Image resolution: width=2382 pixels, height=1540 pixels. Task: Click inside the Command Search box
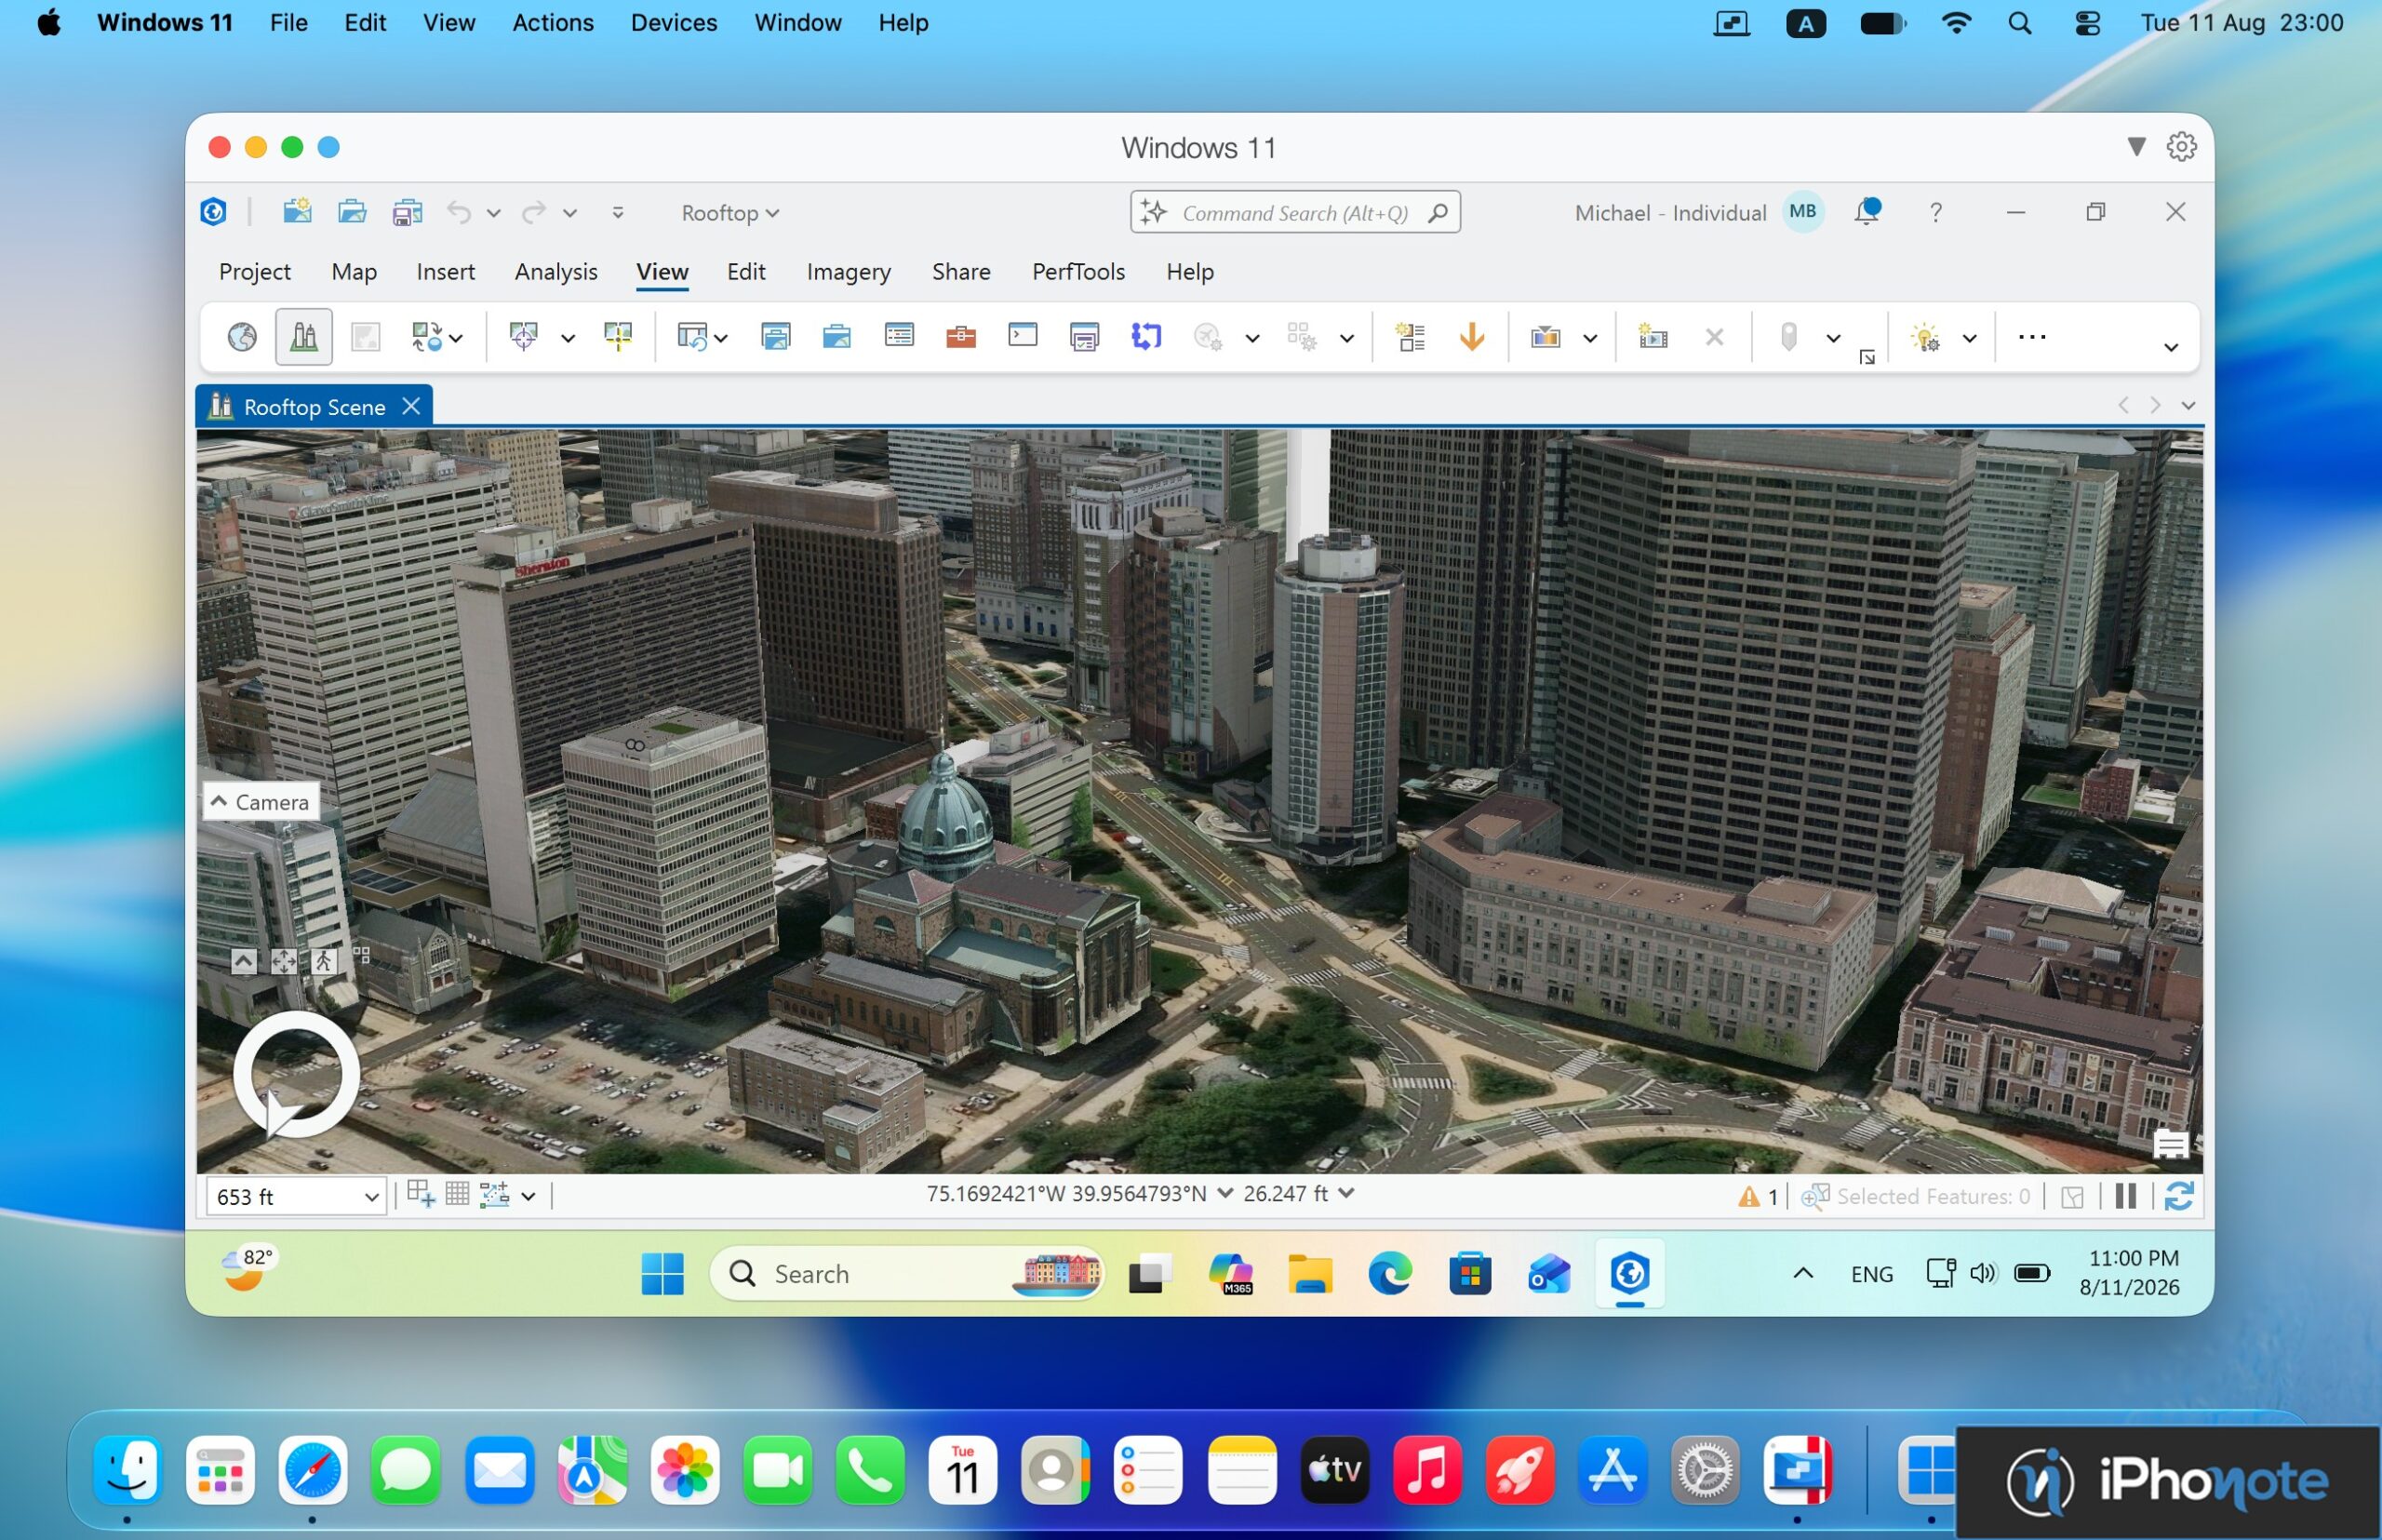[1295, 213]
